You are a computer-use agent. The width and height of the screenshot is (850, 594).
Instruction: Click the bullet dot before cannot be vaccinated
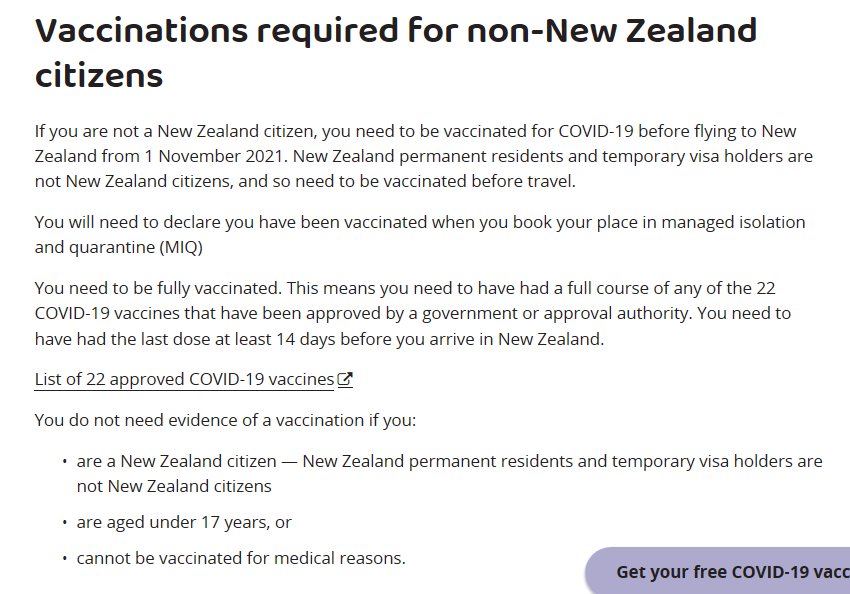point(63,559)
